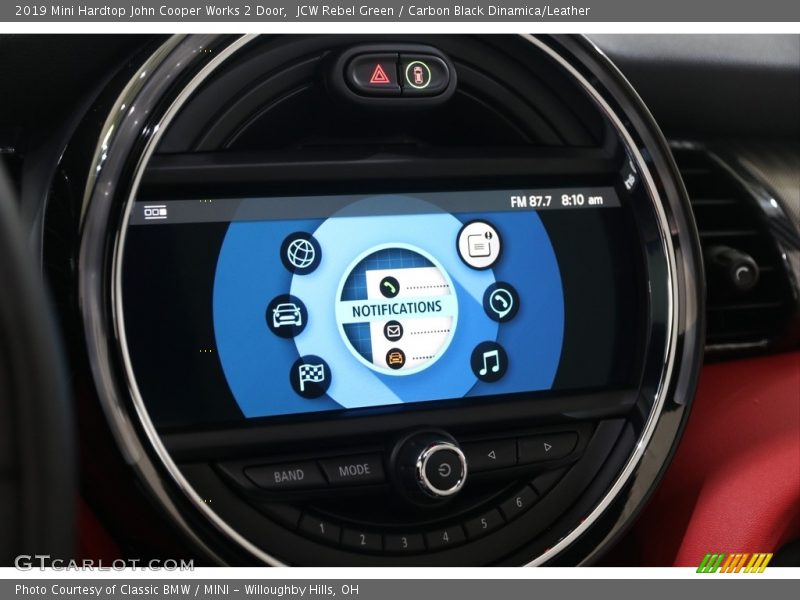Click the 8:10 am clock
The image size is (800, 600).
tap(582, 200)
